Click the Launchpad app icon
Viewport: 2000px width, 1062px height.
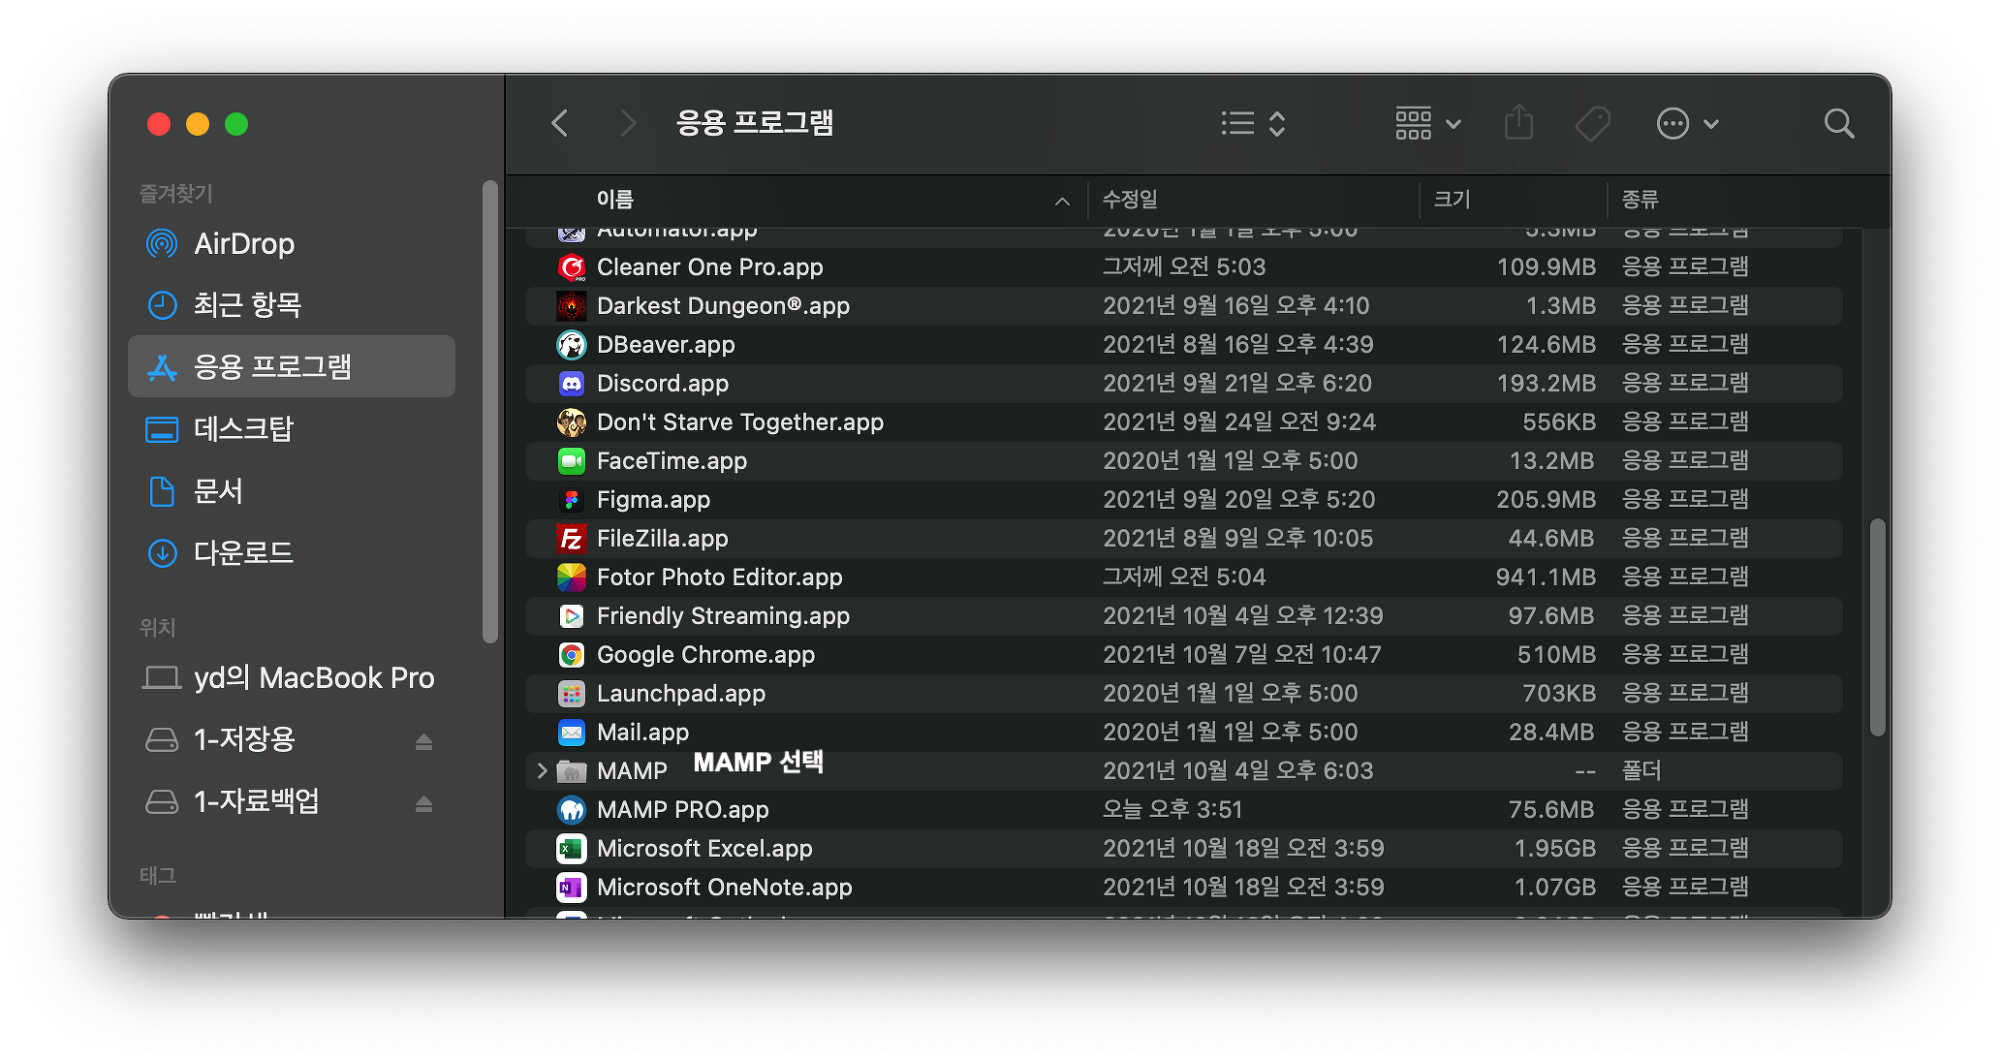coord(571,694)
